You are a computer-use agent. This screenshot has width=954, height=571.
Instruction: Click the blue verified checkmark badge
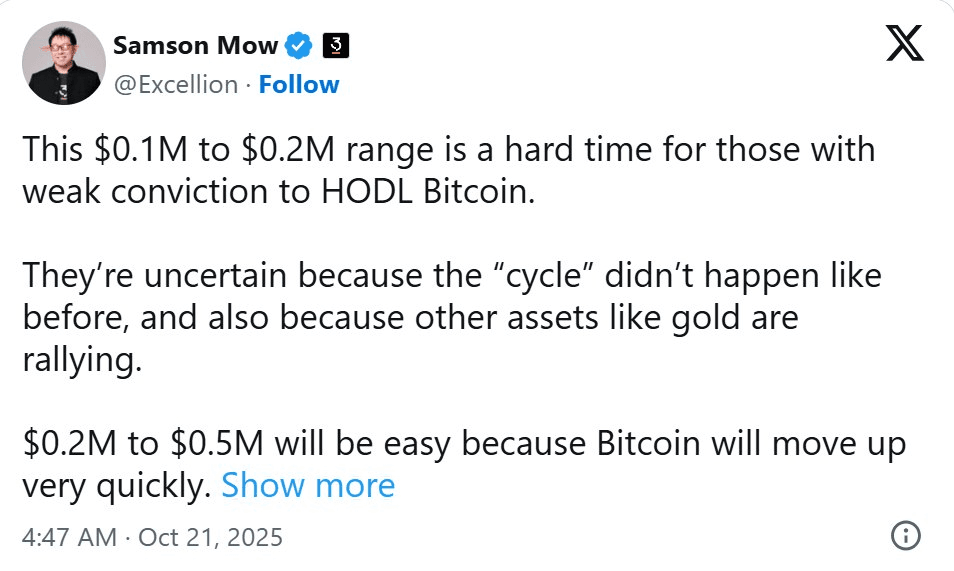tap(298, 45)
